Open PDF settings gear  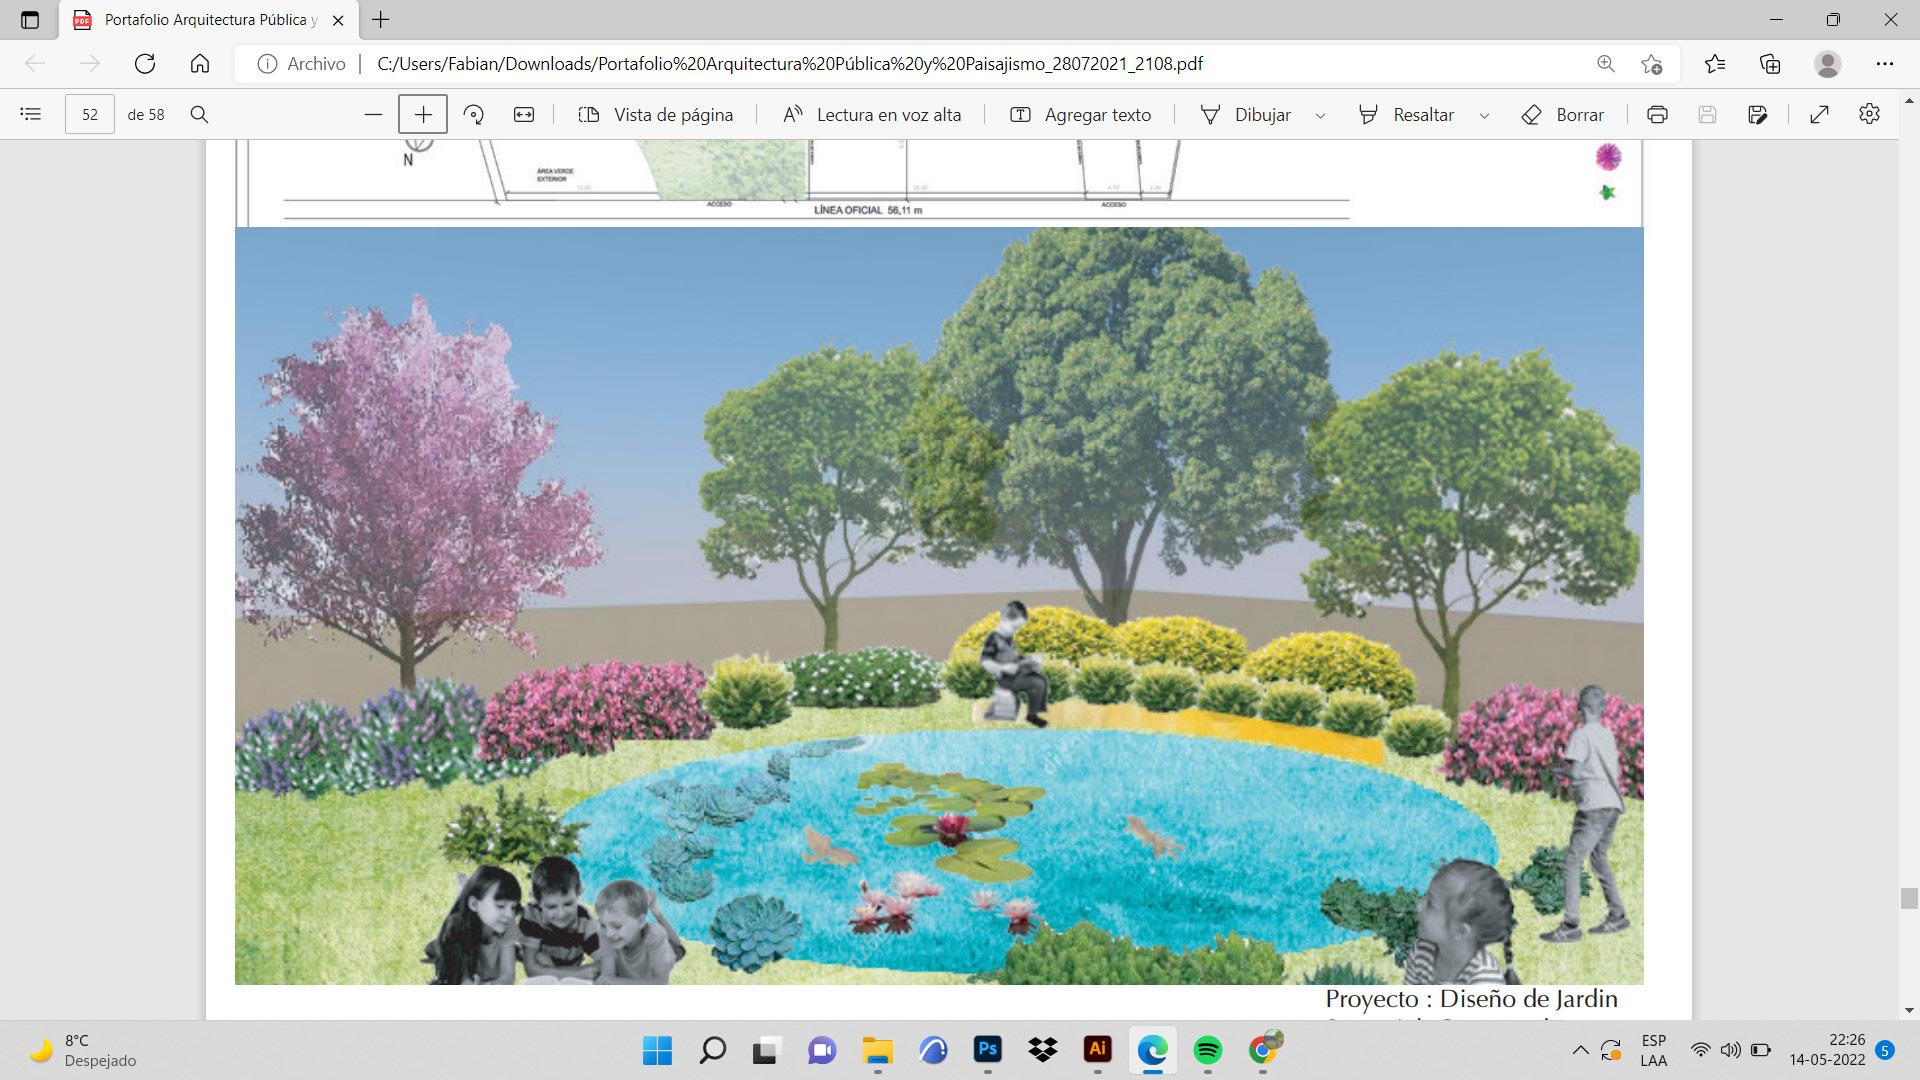(x=1869, y=114)
